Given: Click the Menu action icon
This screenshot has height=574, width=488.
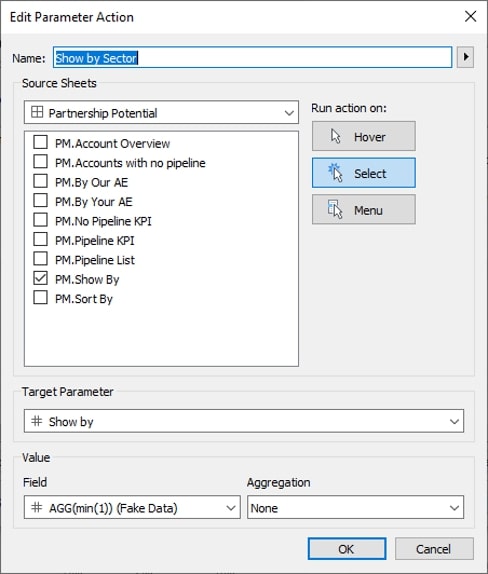Looking at the screenshot, I should [335, 209].
